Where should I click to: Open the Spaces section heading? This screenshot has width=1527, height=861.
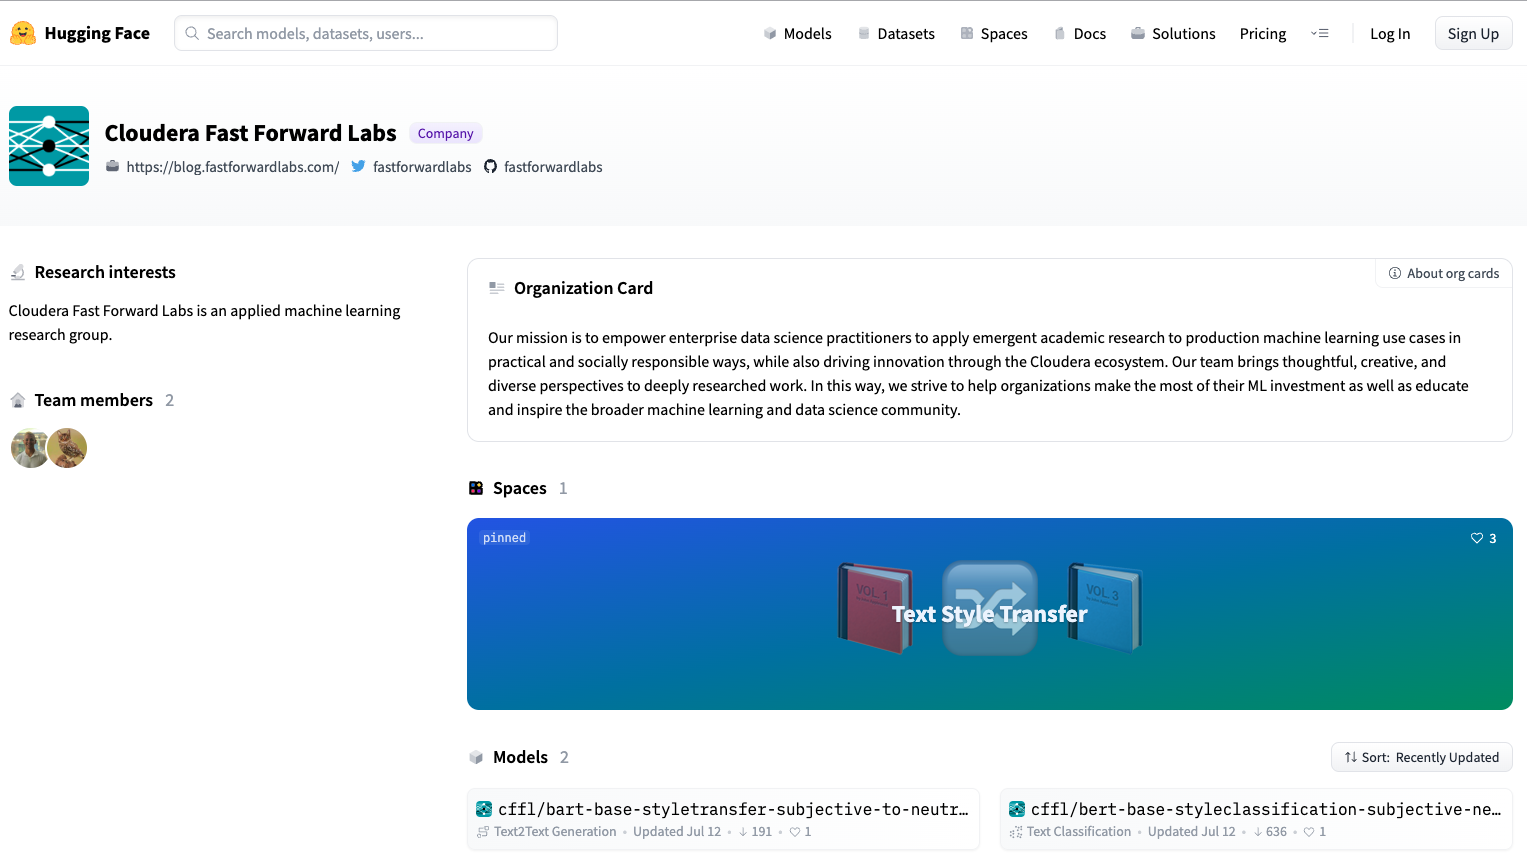(520, 488)
